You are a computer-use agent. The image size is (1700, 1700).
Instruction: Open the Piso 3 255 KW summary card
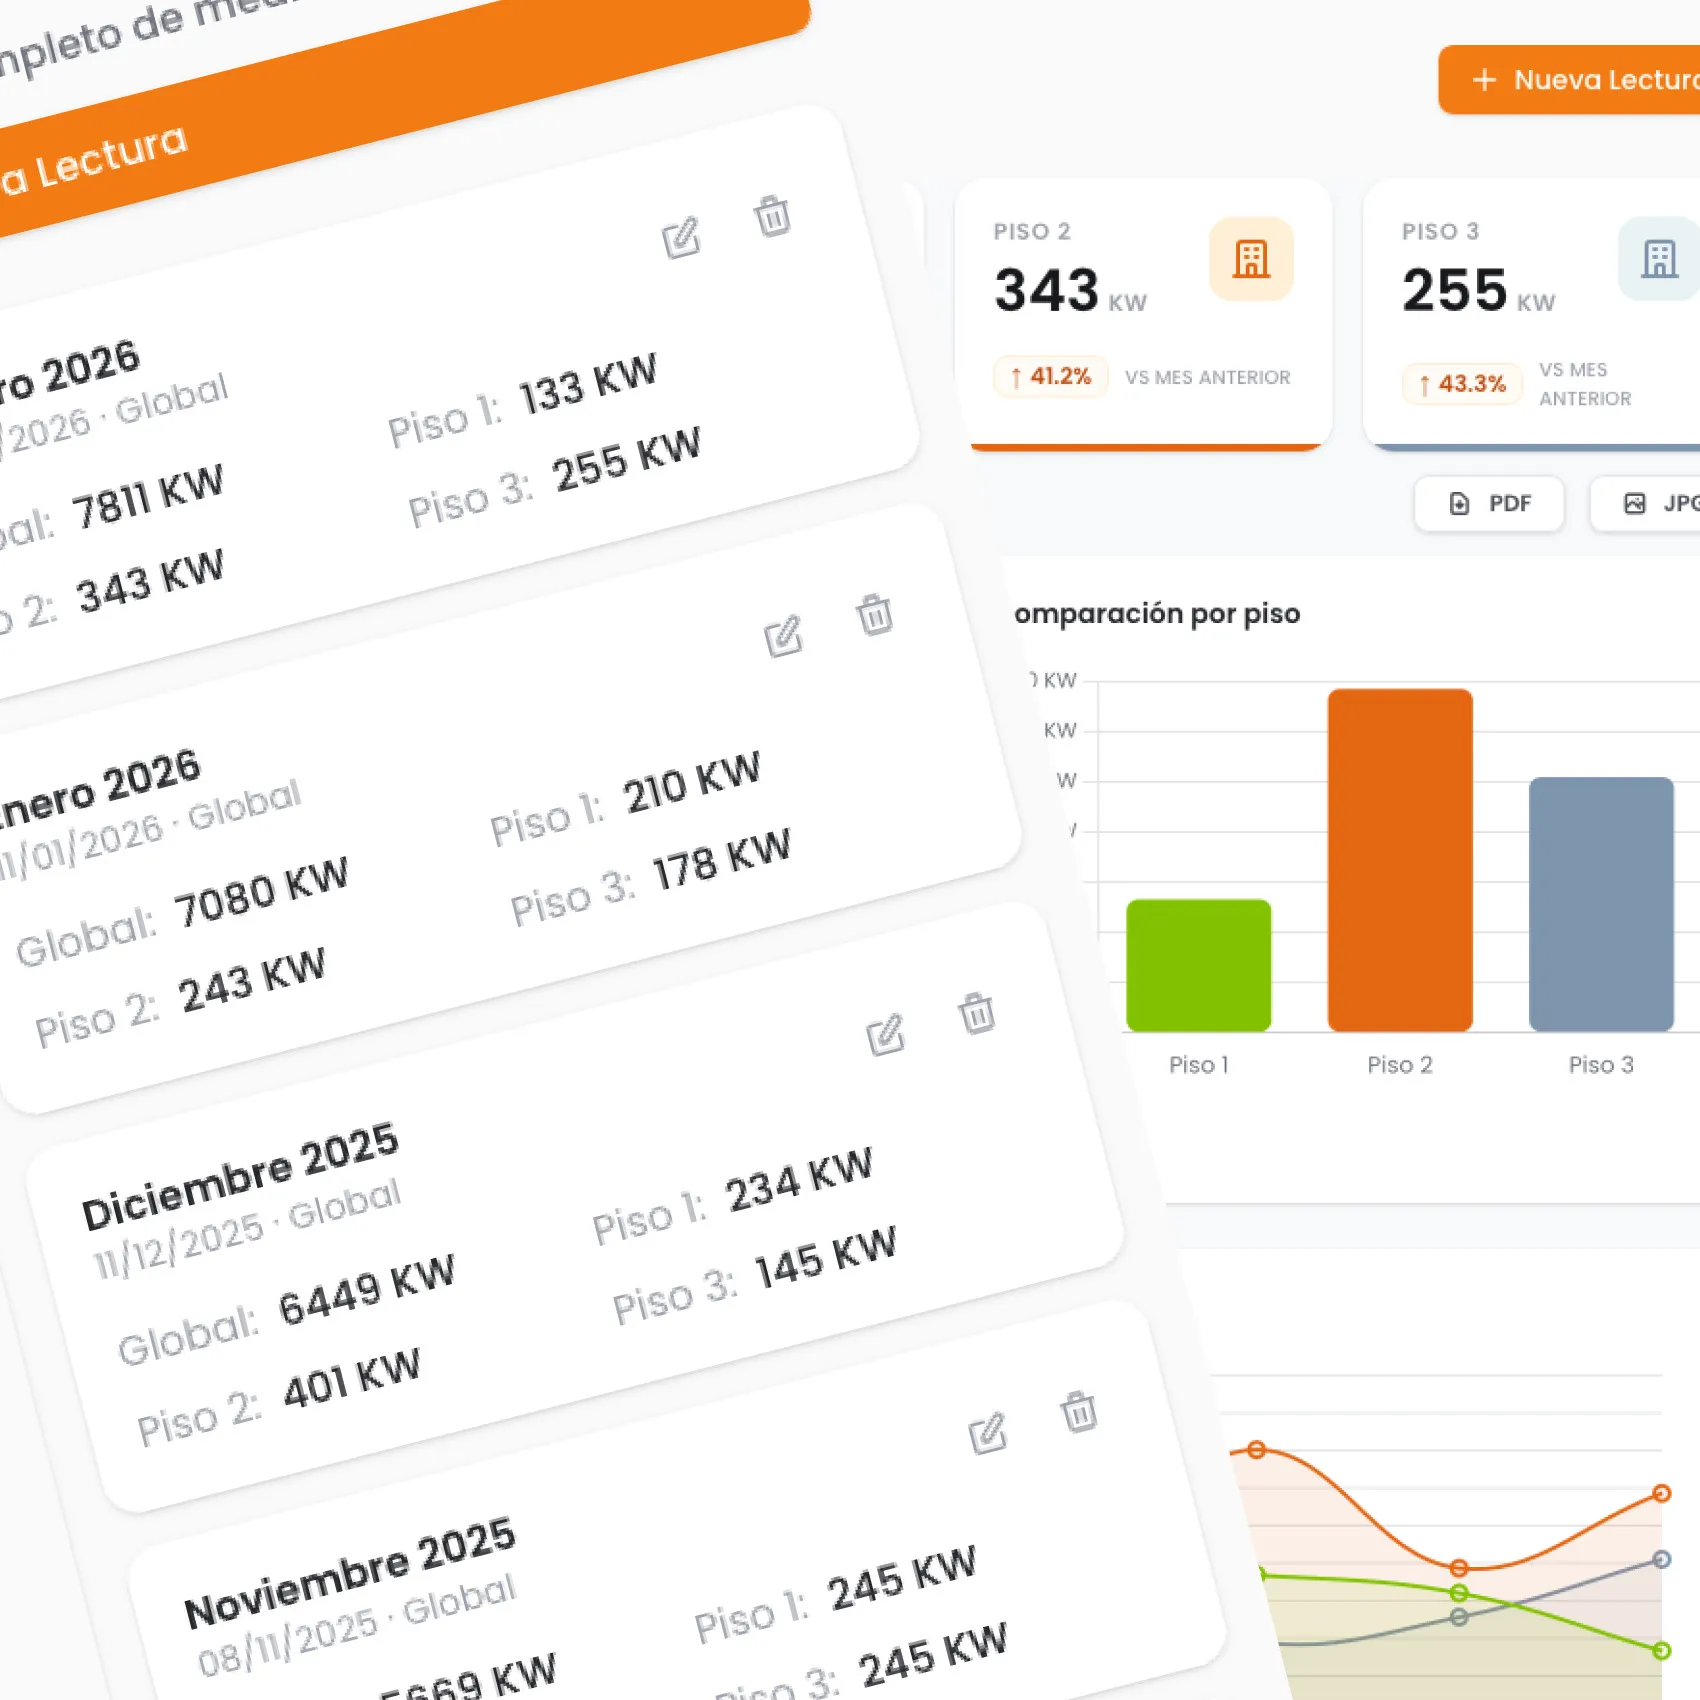1530,312
